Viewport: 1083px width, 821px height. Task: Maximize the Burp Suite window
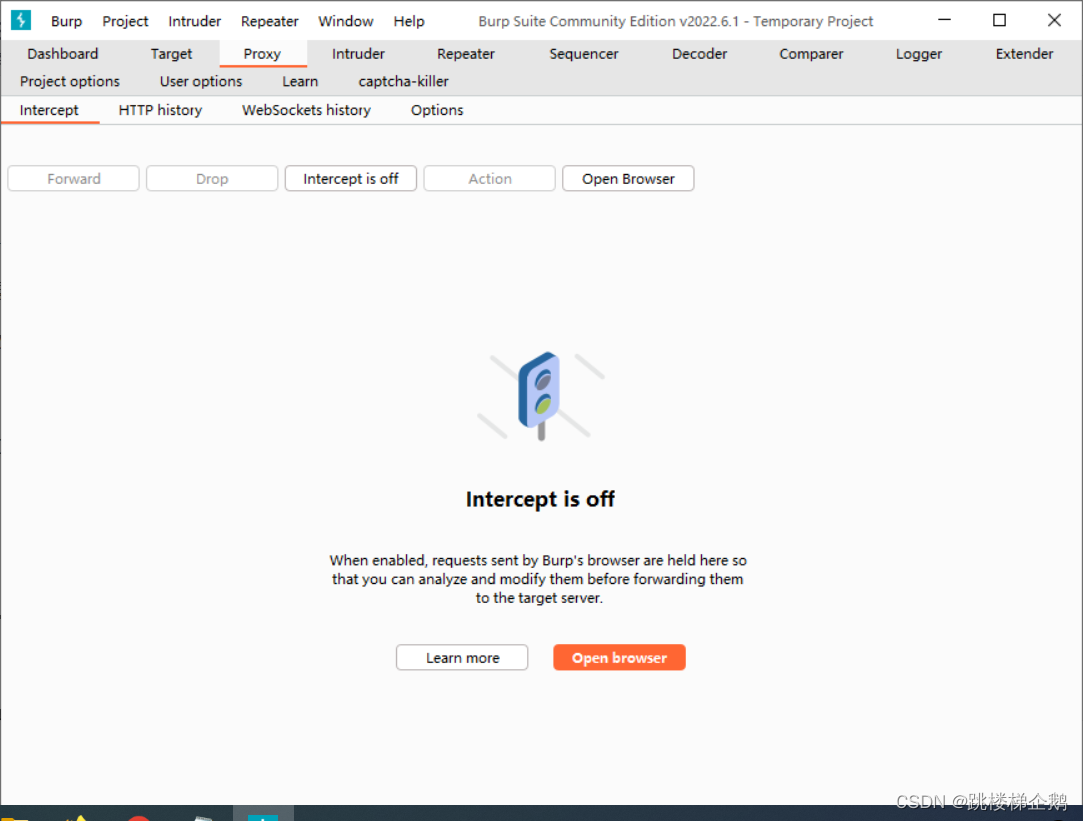999,20
